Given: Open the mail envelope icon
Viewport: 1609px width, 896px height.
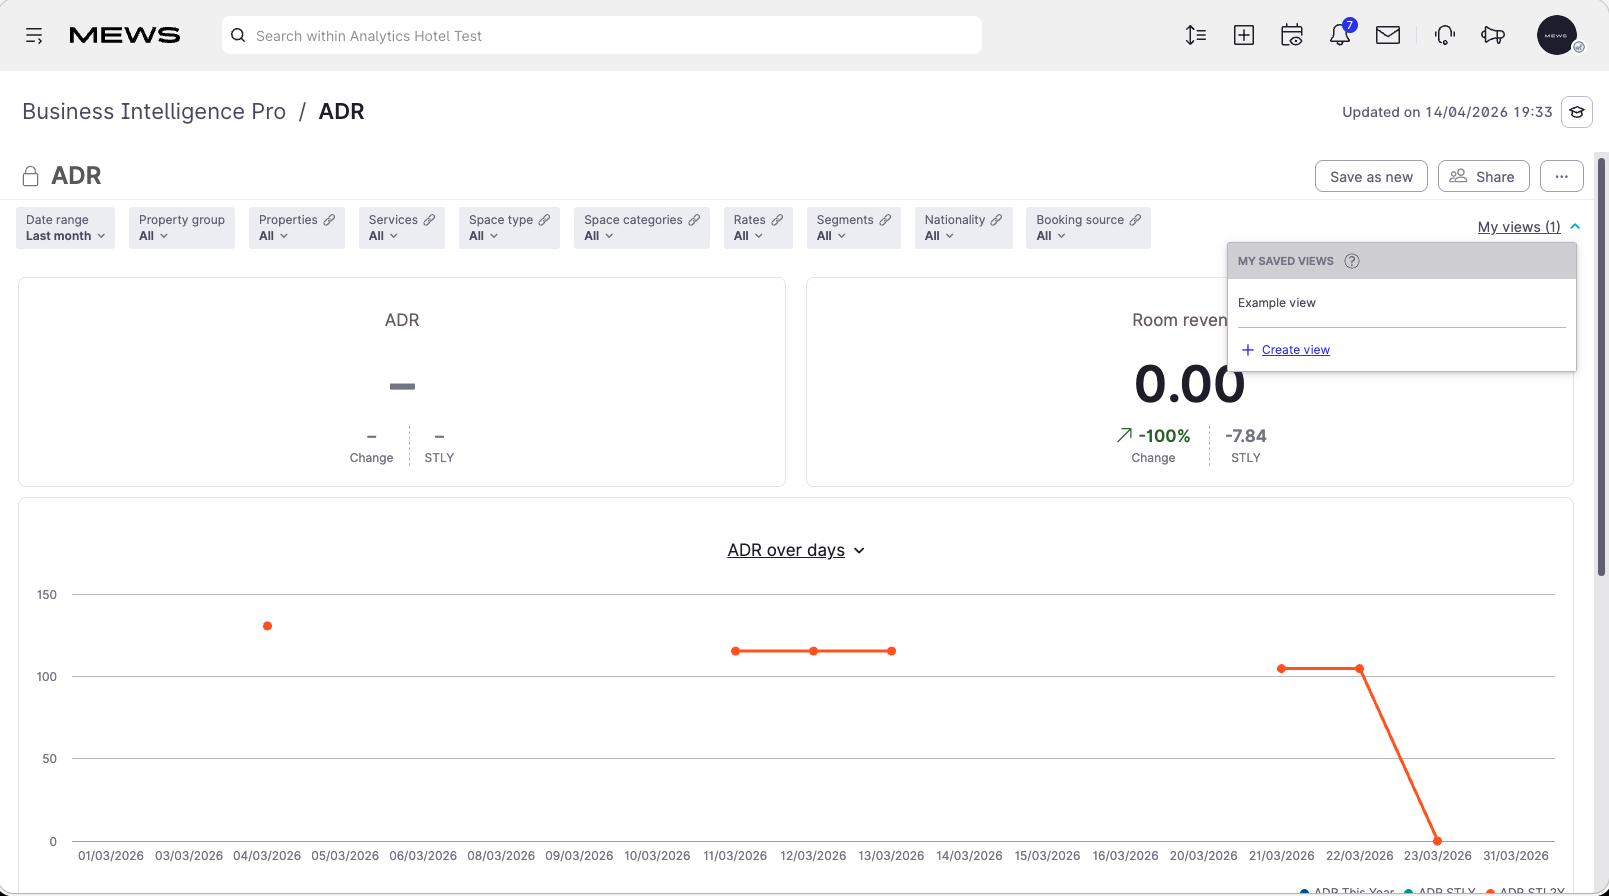Looking at the screenshot, I should pyautogui.click(x=1388, y=36).
